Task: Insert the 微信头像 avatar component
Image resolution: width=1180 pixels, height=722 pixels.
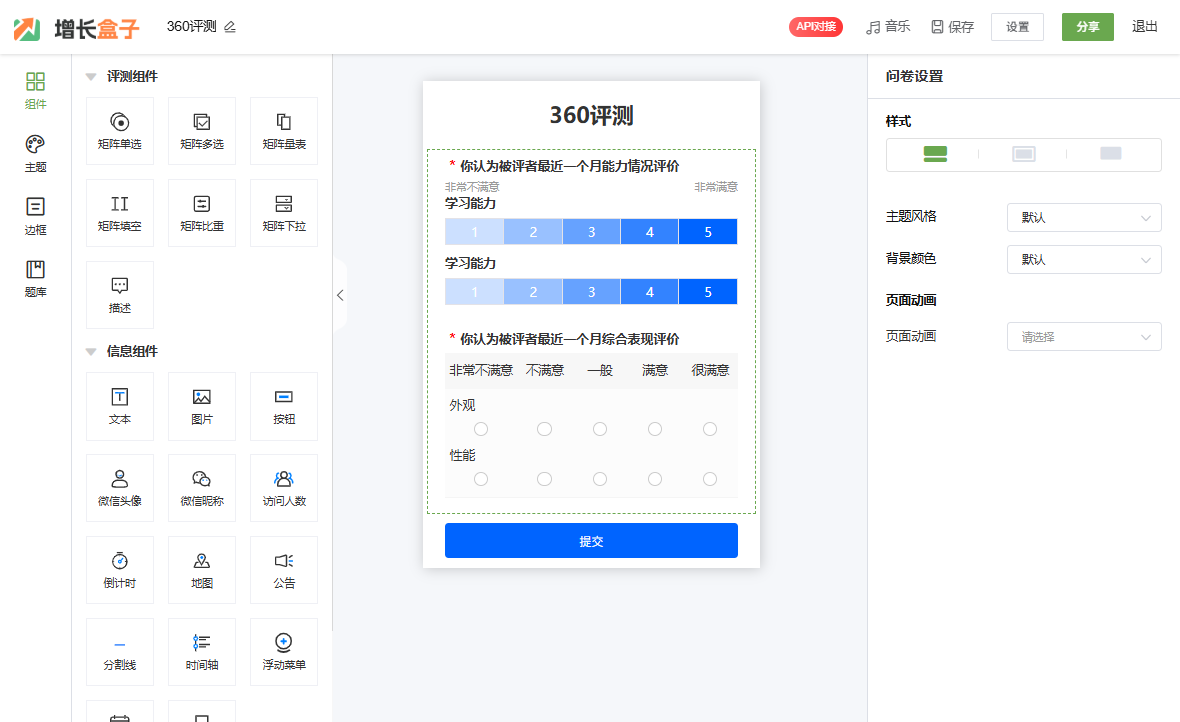Action: click(x=120, y=488)
